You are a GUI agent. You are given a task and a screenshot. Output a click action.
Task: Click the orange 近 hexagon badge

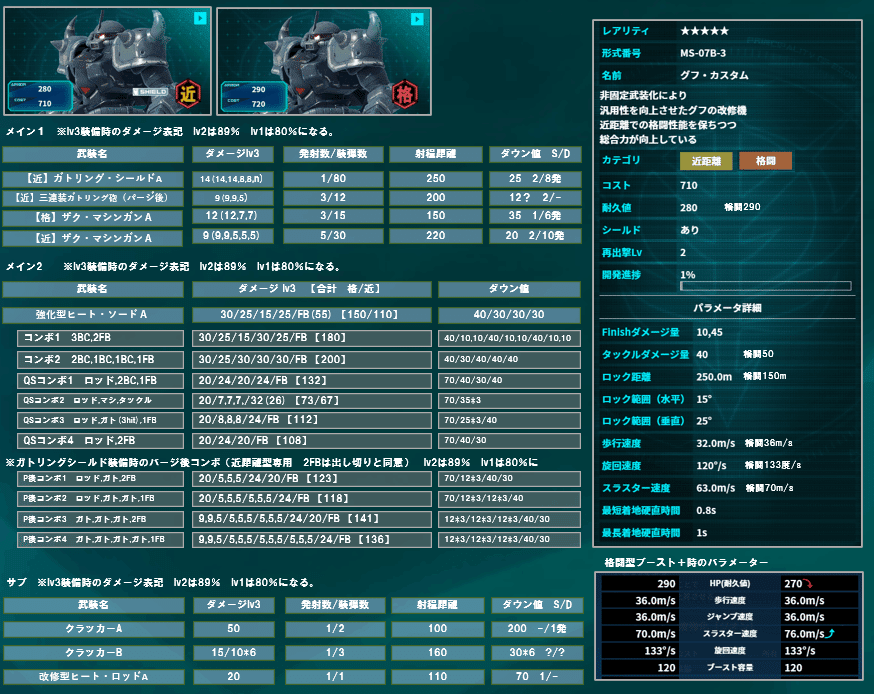188,94
